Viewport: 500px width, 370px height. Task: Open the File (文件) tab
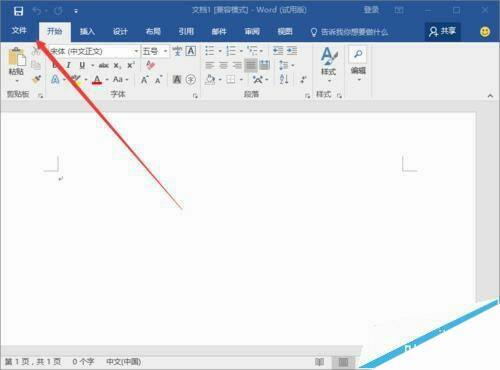(x=19, y=31)
